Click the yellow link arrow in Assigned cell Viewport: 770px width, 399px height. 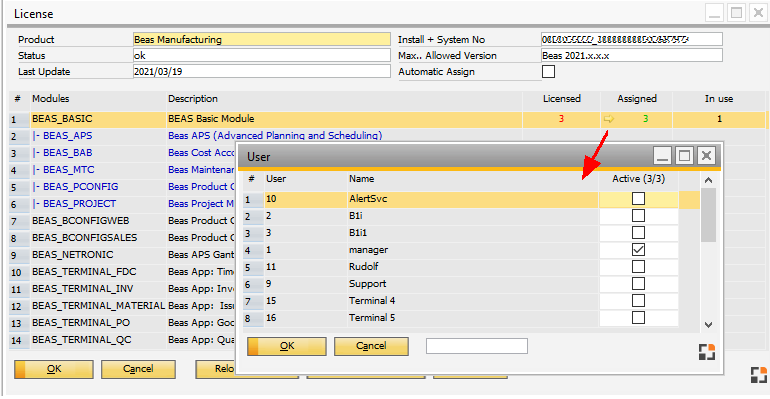[608, 119]
